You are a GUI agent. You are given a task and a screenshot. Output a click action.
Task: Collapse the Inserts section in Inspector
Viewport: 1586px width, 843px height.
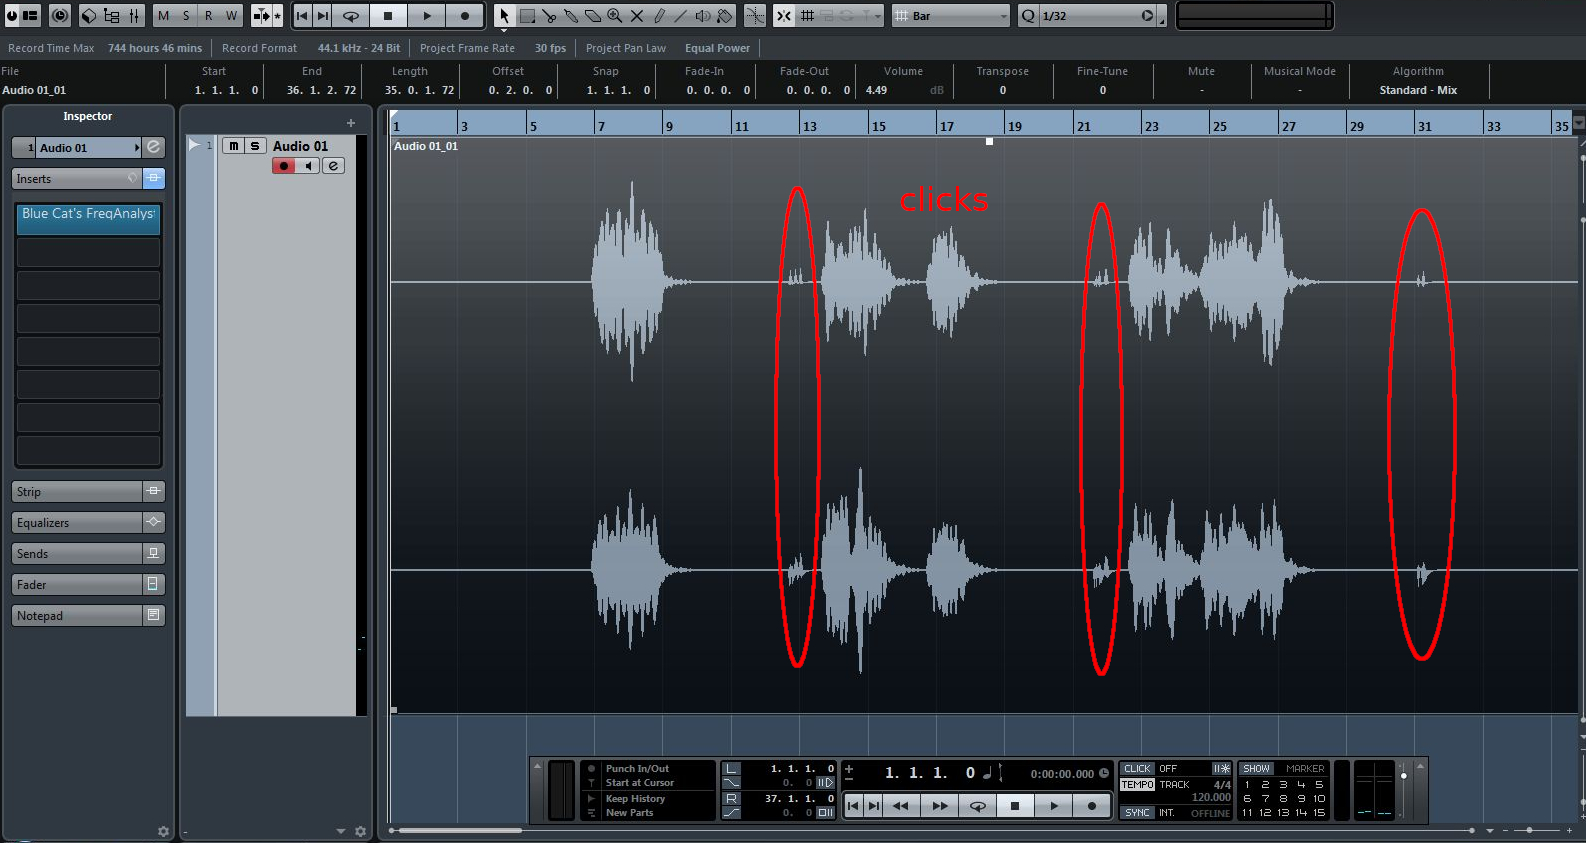click(x=76, y=179)
